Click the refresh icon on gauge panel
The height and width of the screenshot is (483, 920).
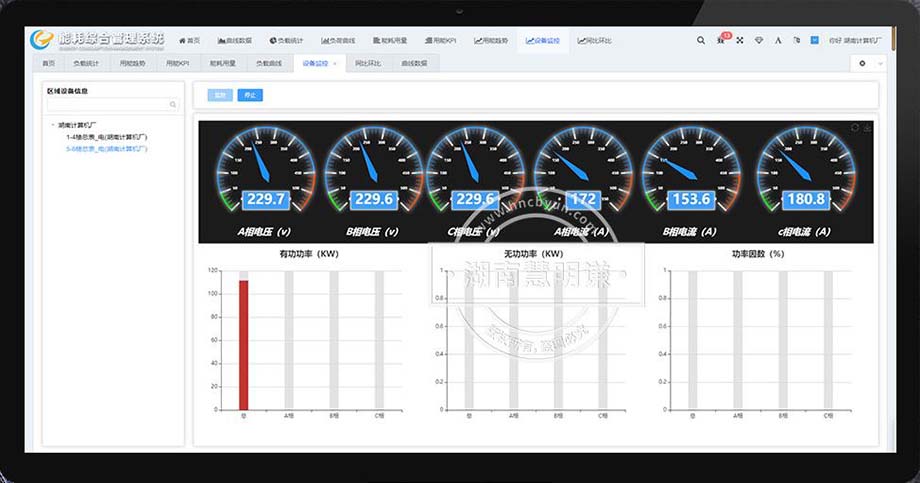tap(855, 127)
